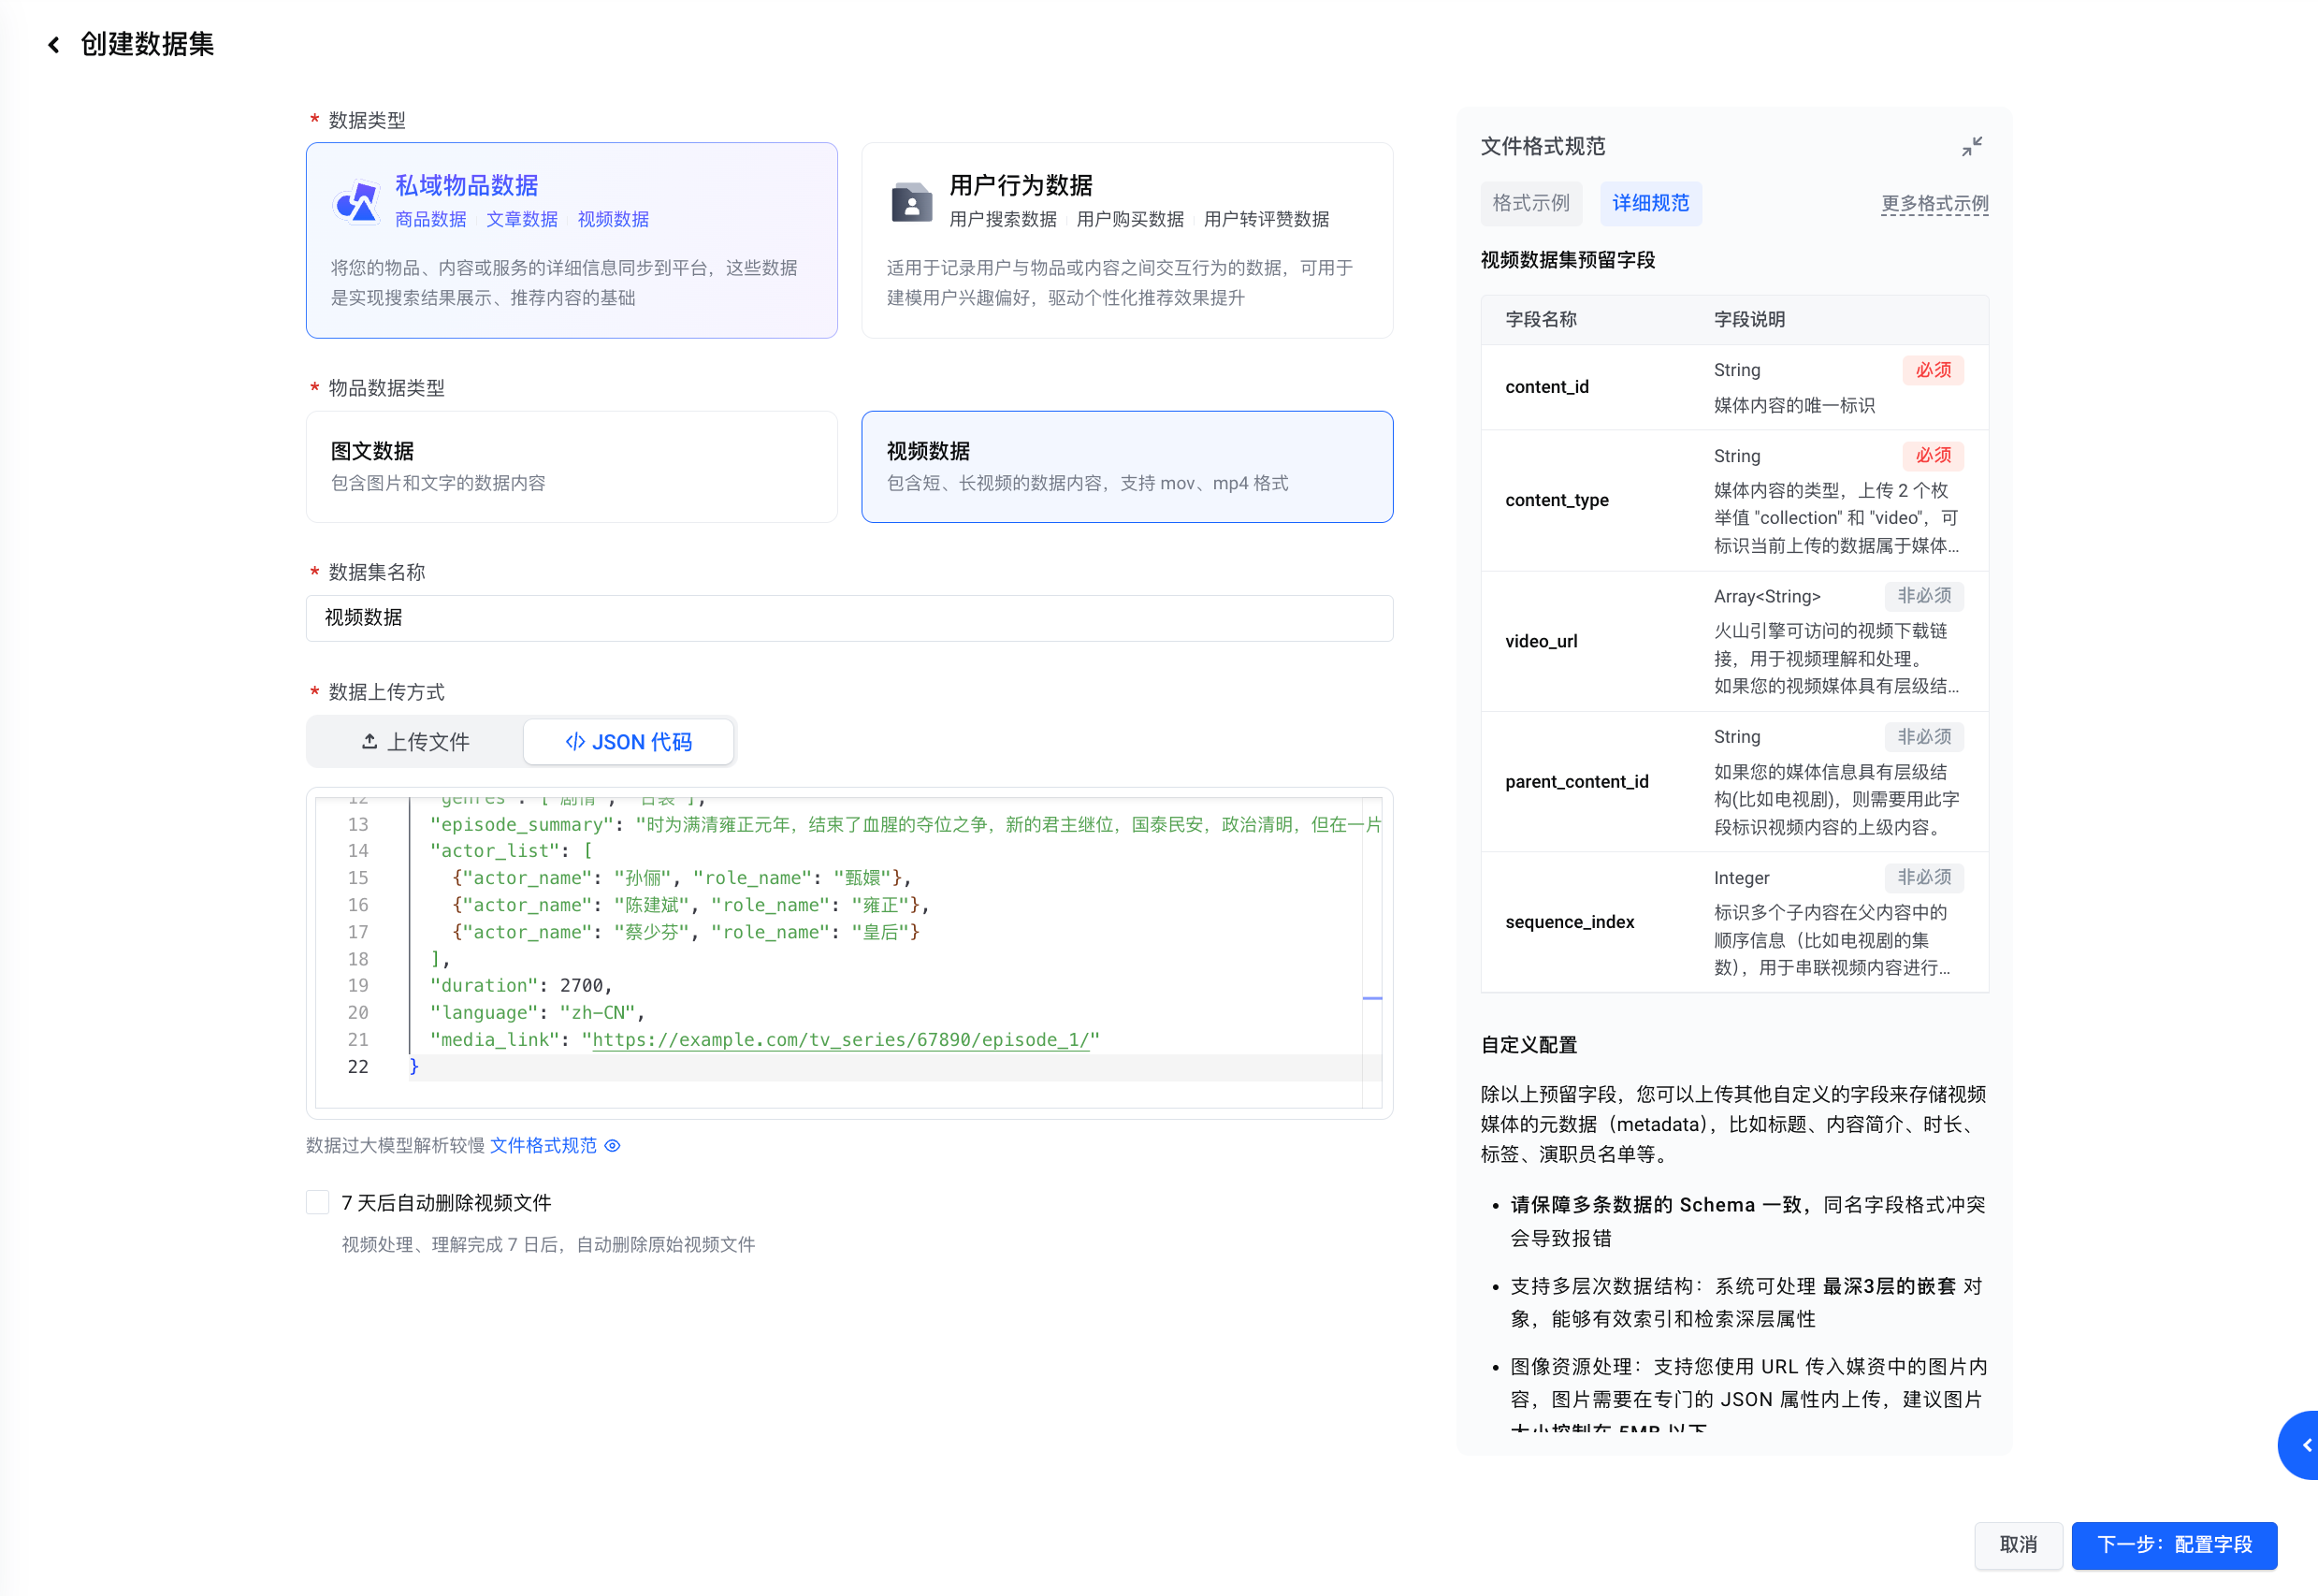Click the back arrow beside 创建数据集
The height and width of the screenshot is (1596, 2318).
click(54, 45)
